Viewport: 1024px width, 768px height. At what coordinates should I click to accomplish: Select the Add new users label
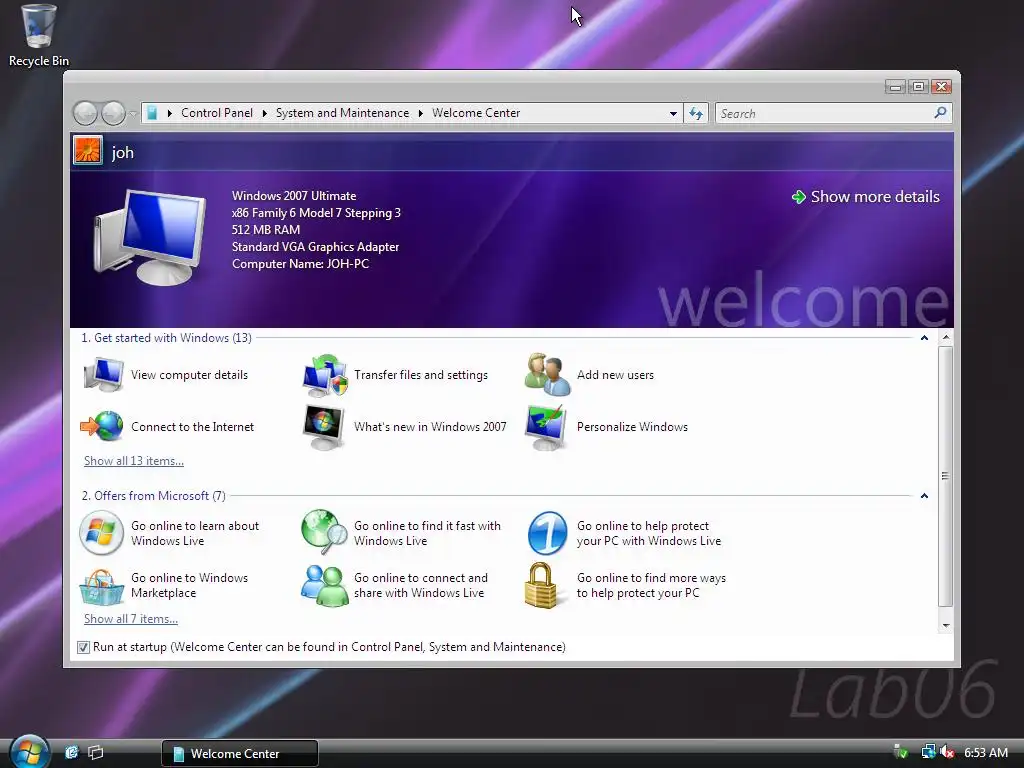pos(615,375)
